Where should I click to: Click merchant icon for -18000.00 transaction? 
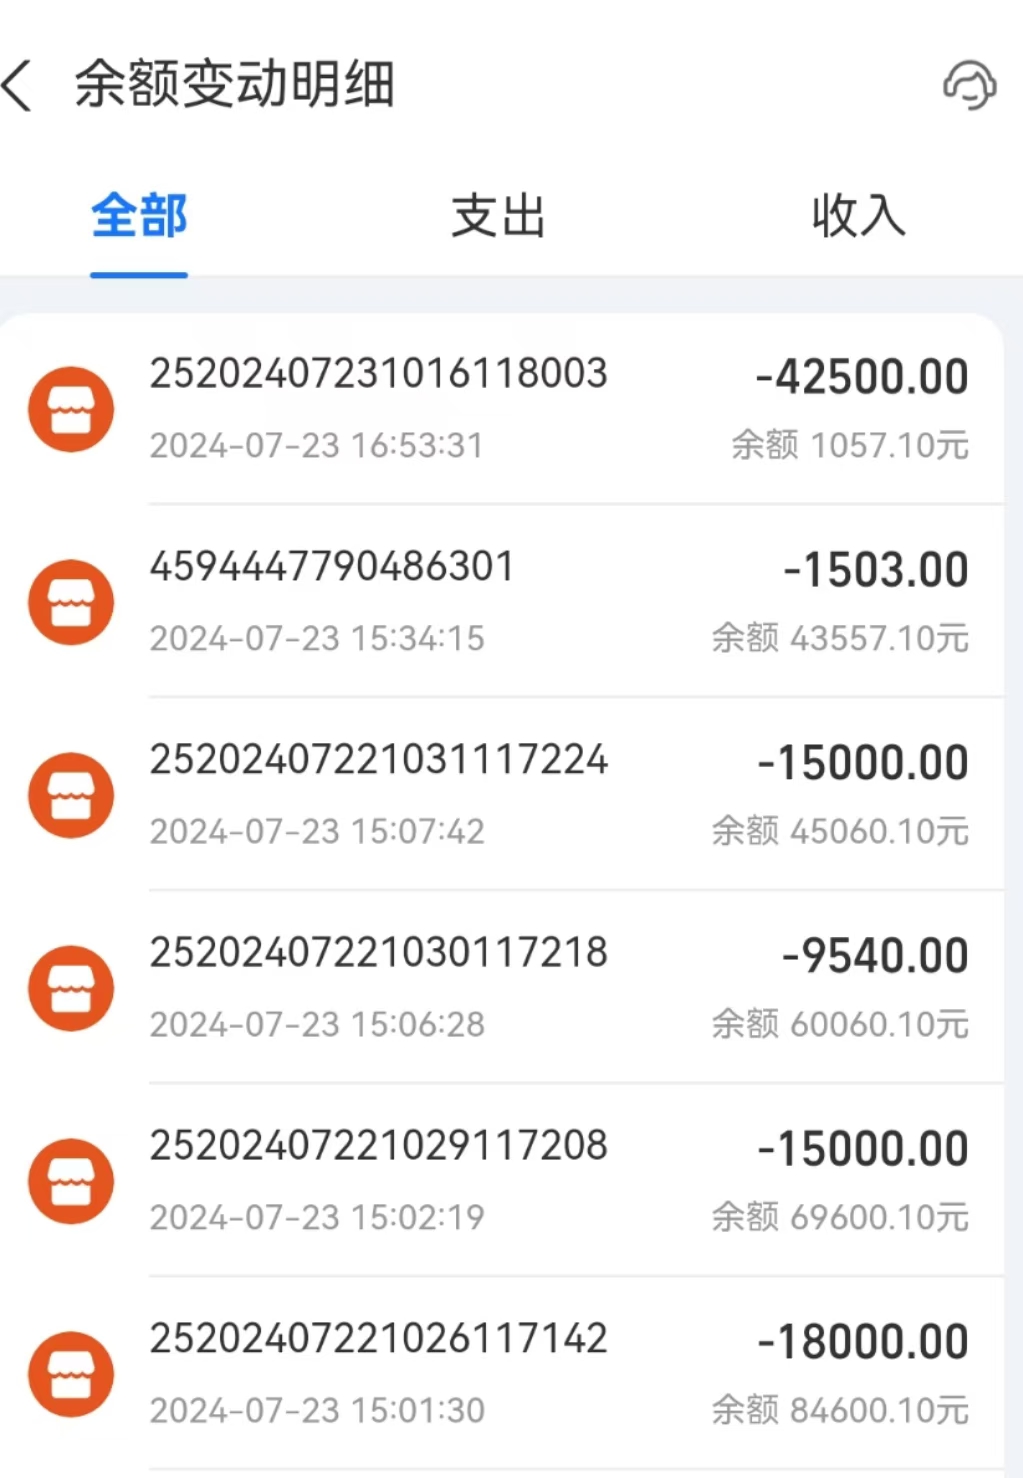[x=71, y=1374]
